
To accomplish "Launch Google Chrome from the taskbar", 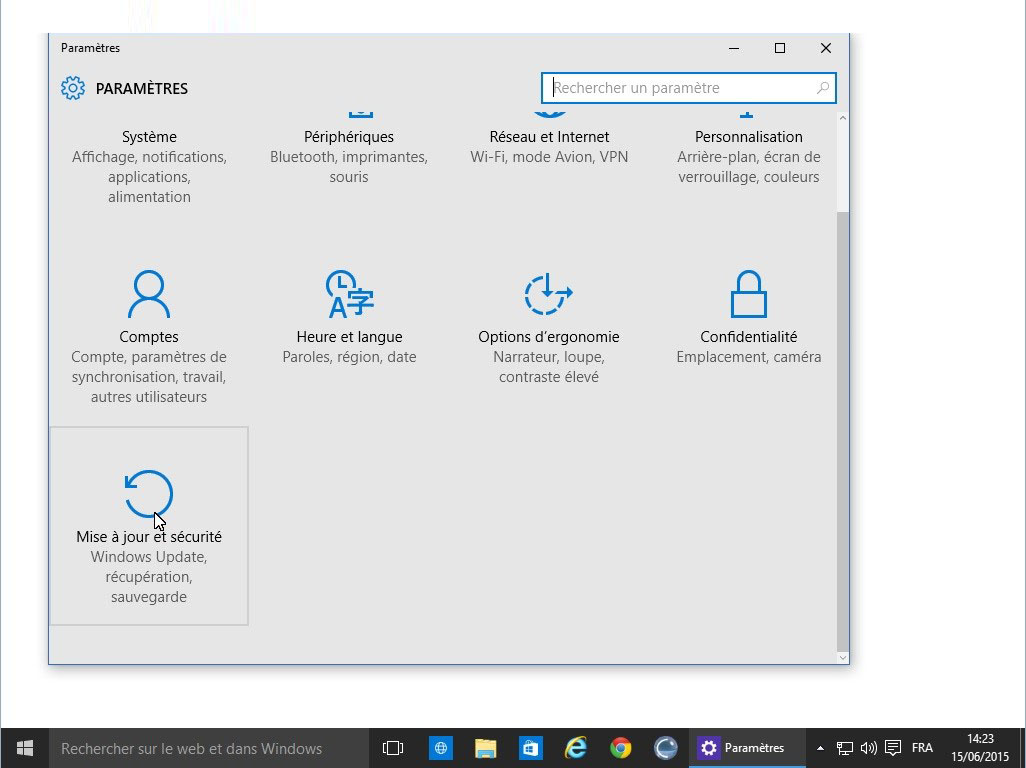I will pos(621,748).
